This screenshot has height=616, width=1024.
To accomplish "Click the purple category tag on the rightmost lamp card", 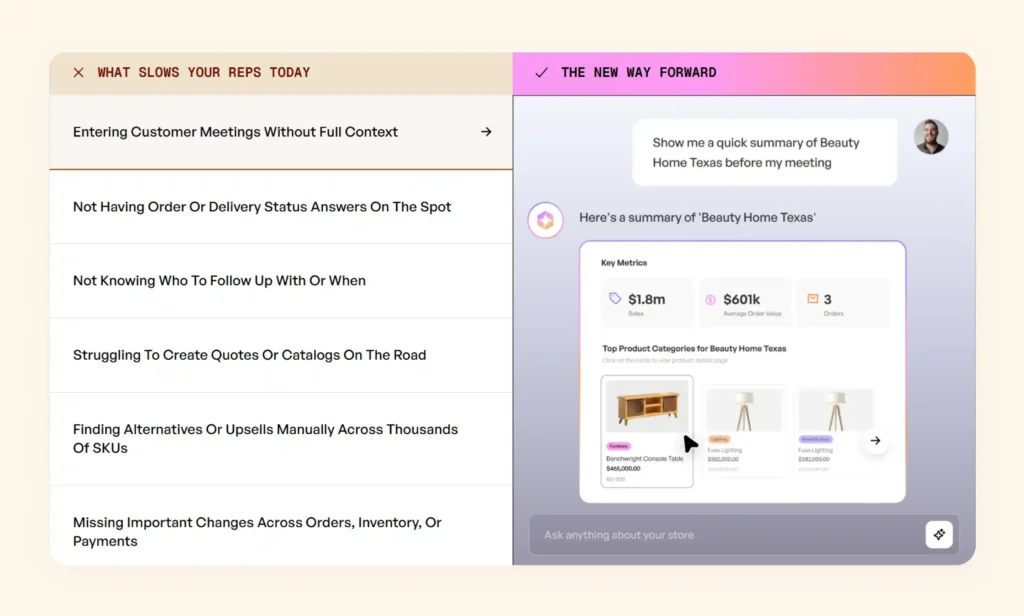I will tap(815, 440).
